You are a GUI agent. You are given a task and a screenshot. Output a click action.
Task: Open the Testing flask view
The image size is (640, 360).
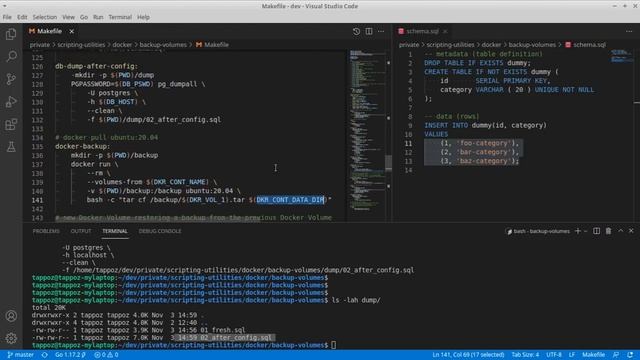(11, 147)
